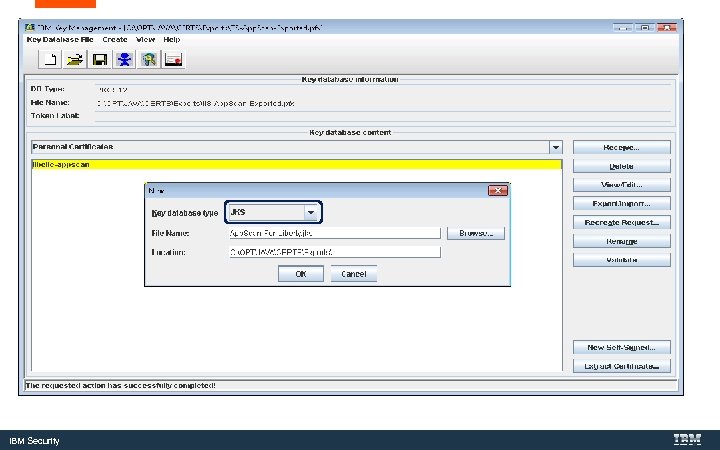Click the Save floppy disk toolbar icon
Screen dimensions: 720x450
(100, 59)
